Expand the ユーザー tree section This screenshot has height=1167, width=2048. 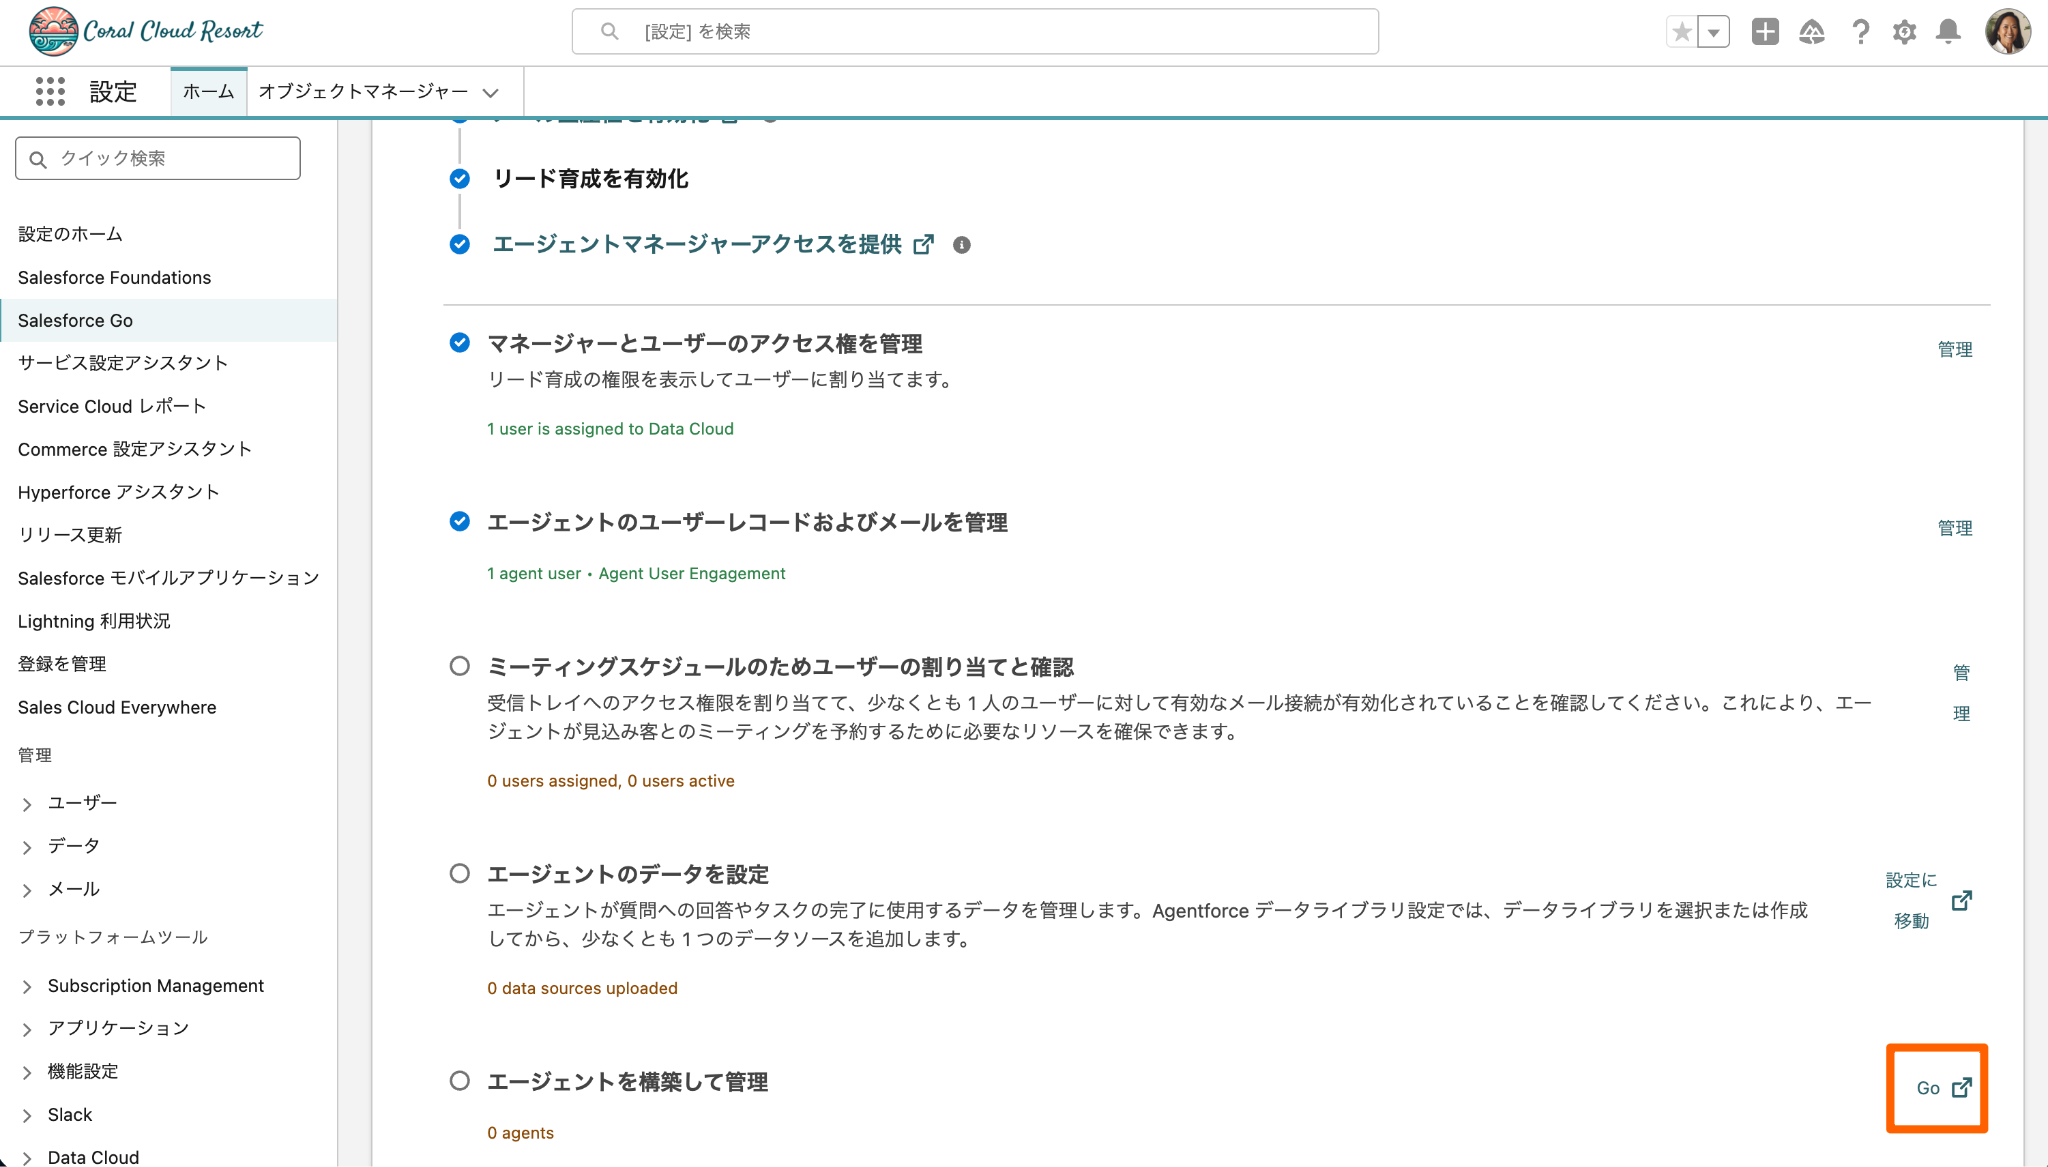click(27, 804)
